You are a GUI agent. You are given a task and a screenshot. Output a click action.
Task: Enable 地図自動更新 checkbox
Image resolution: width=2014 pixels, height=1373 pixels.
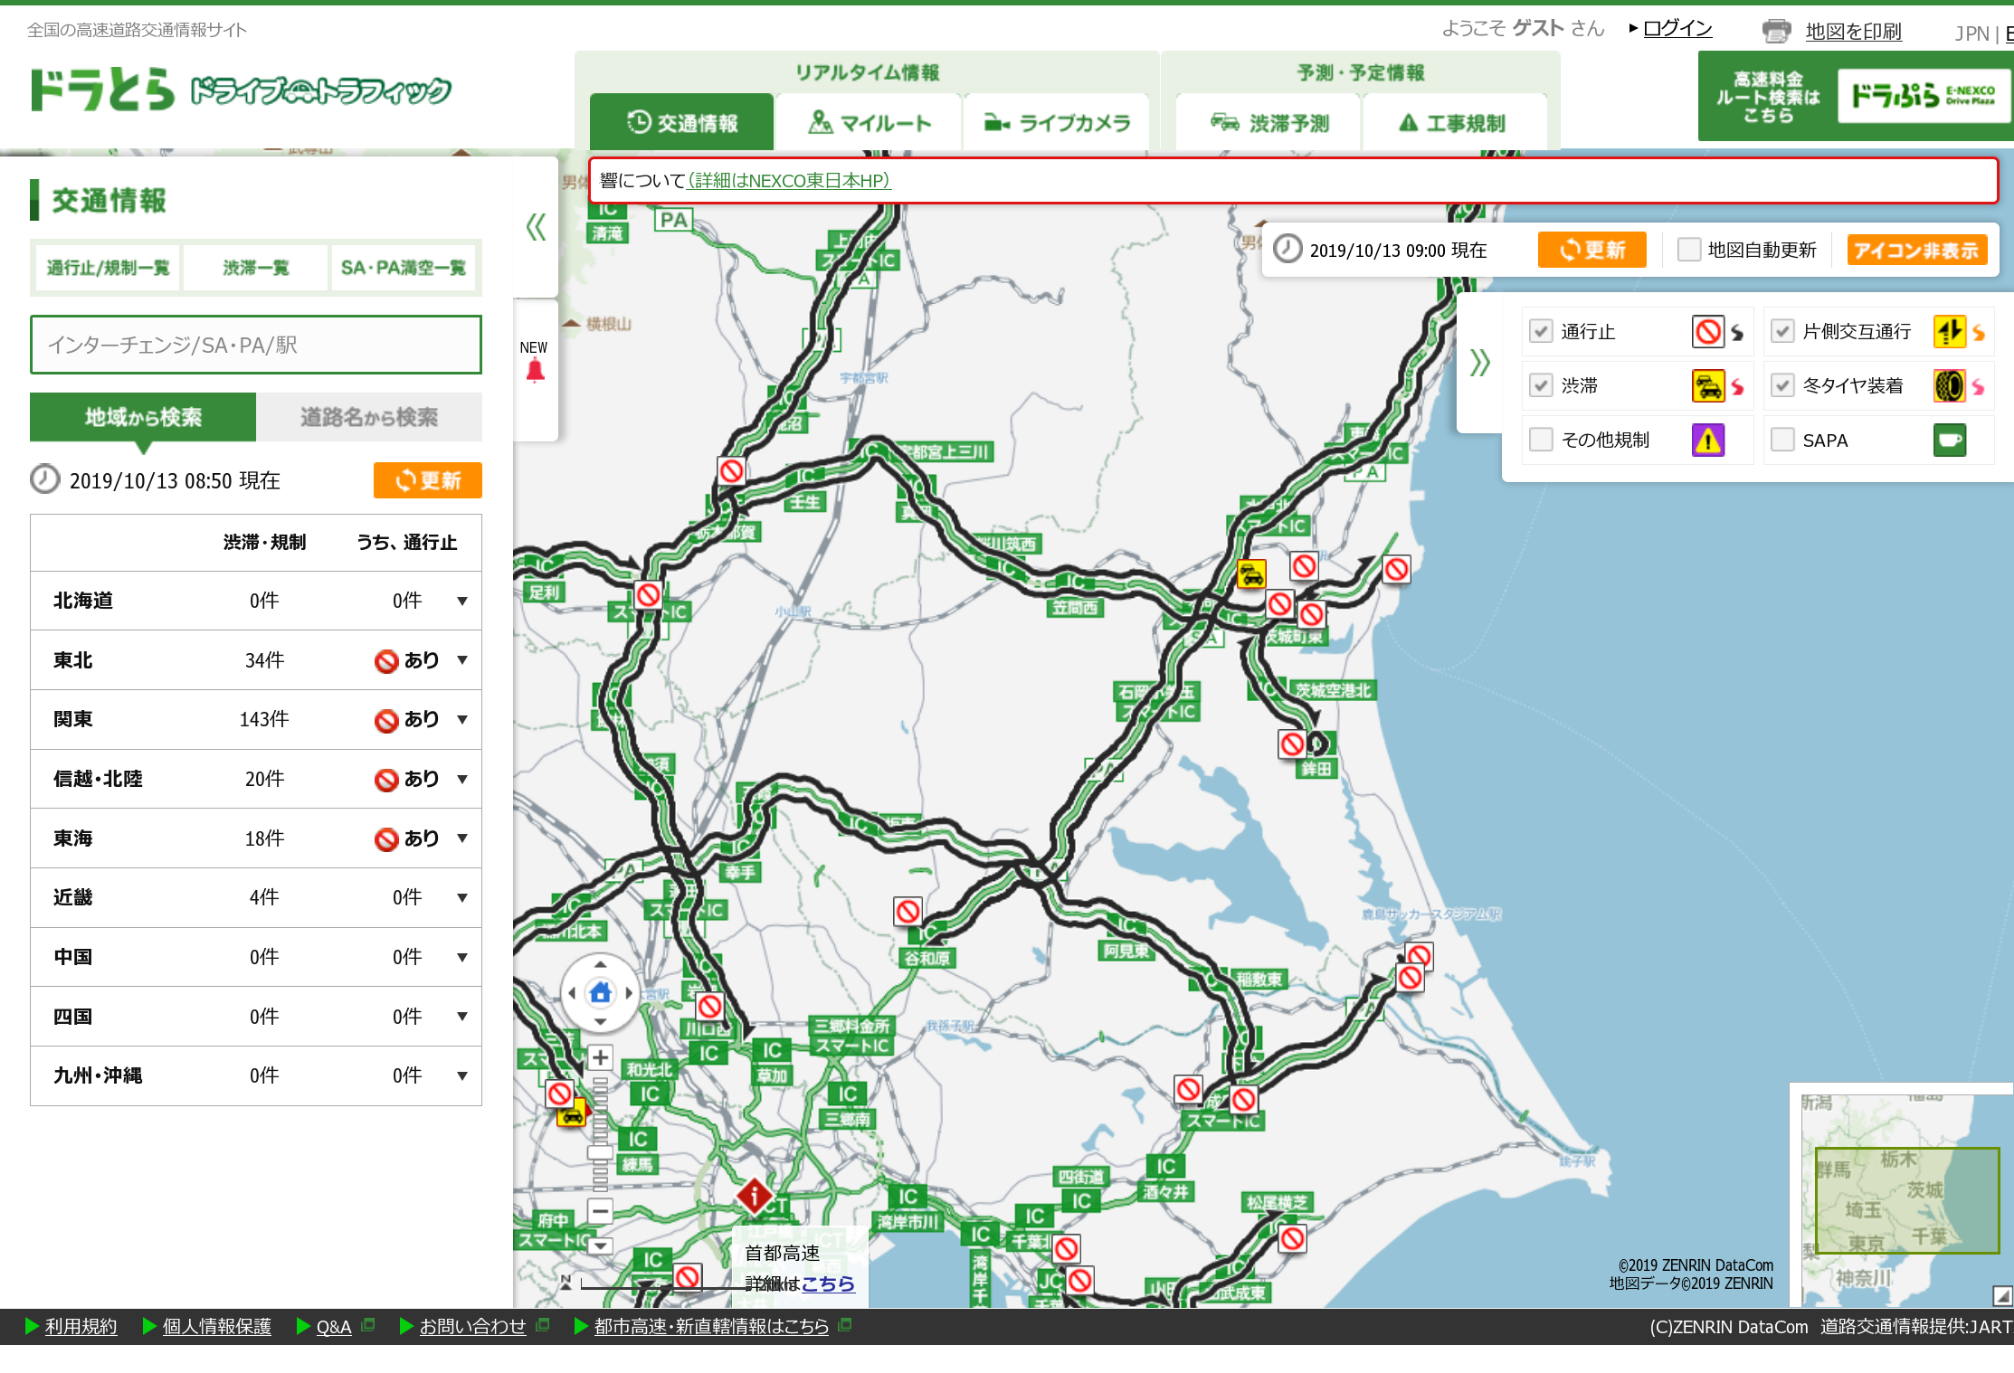1689,250
